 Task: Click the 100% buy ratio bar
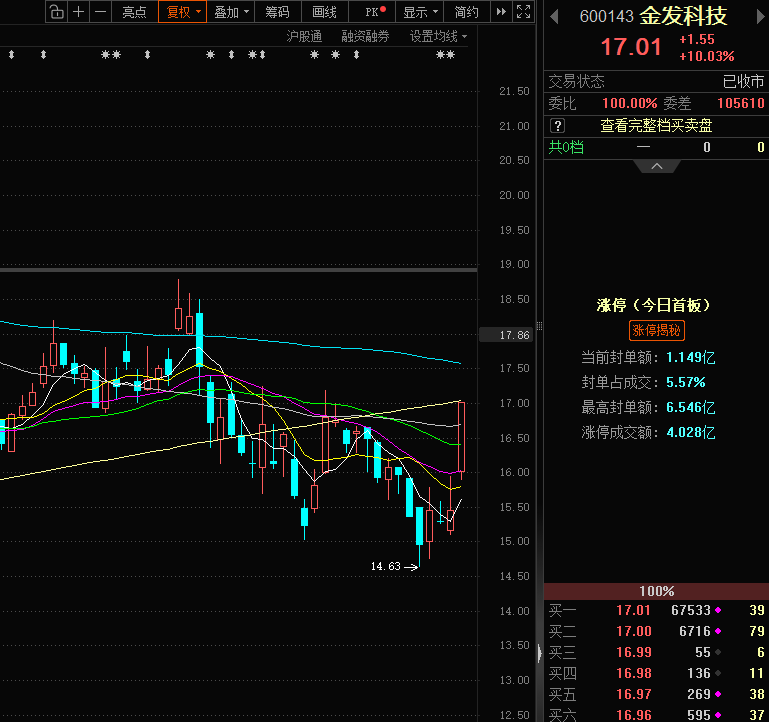[x=656, y=591]
